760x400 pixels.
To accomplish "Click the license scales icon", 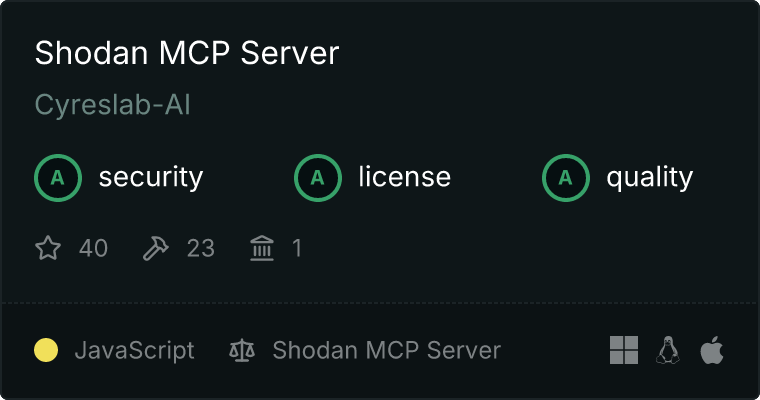I will tap(242, 350).
